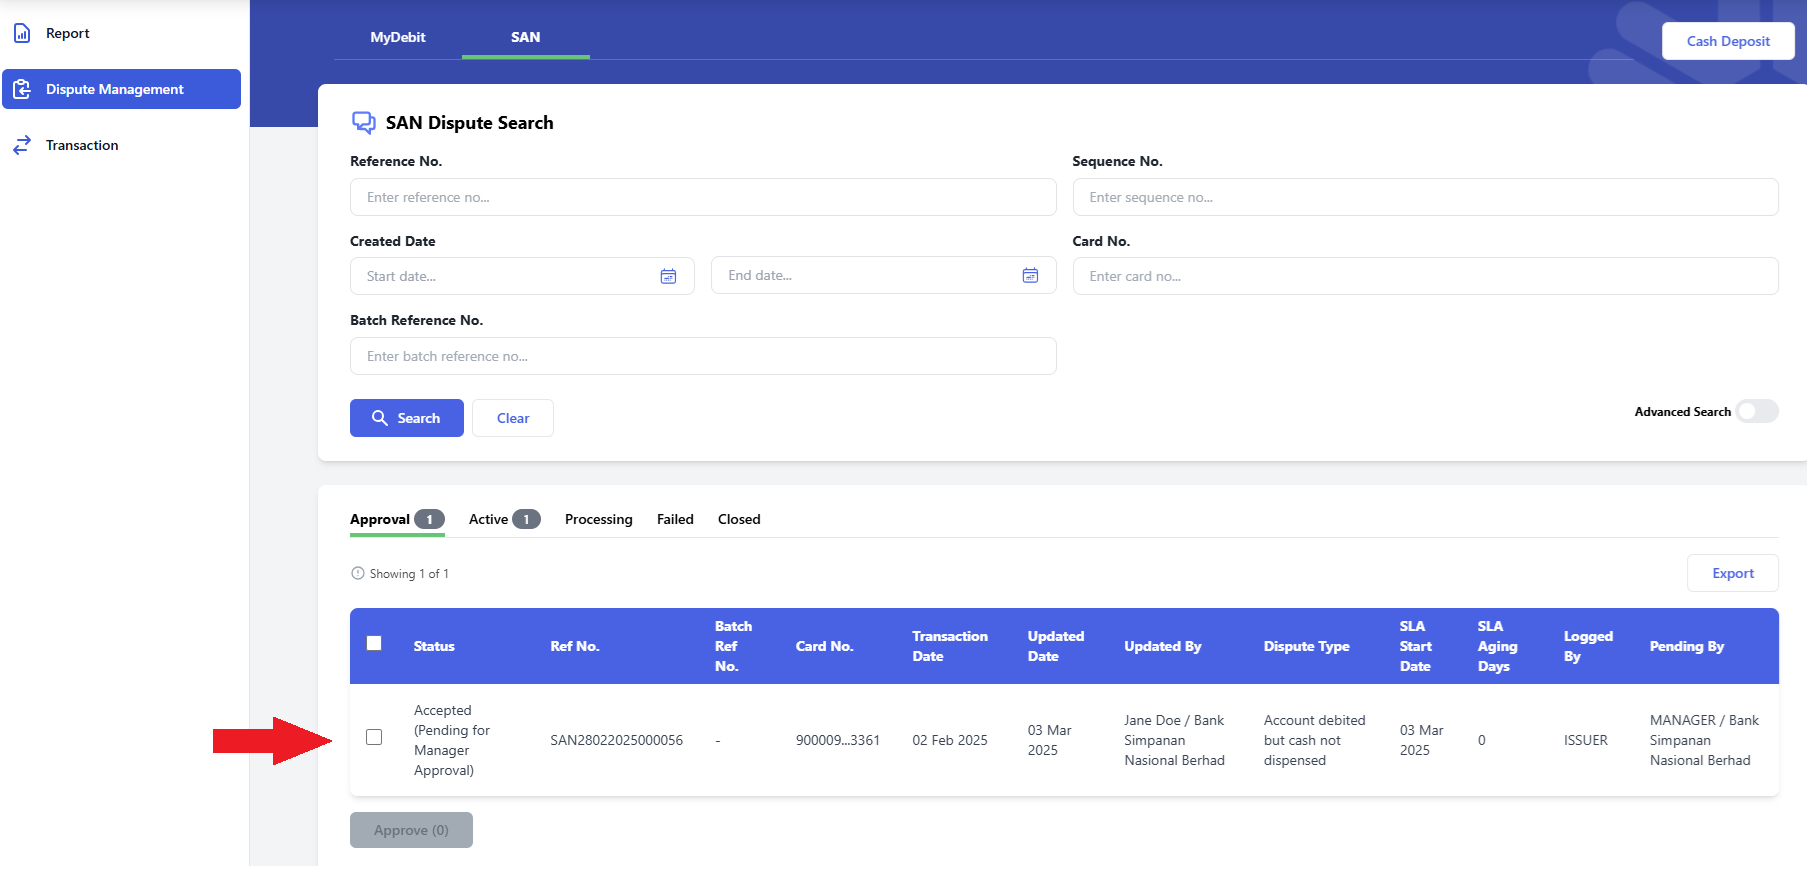Open the End date calendar icon
The height and width of the screenshot is (872, 1807).
tap(1030, 275)
